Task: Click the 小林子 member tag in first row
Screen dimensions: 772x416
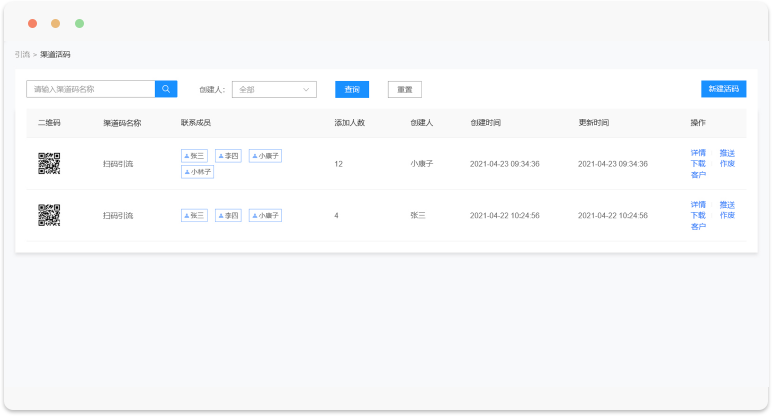Action: coord(197,172)
